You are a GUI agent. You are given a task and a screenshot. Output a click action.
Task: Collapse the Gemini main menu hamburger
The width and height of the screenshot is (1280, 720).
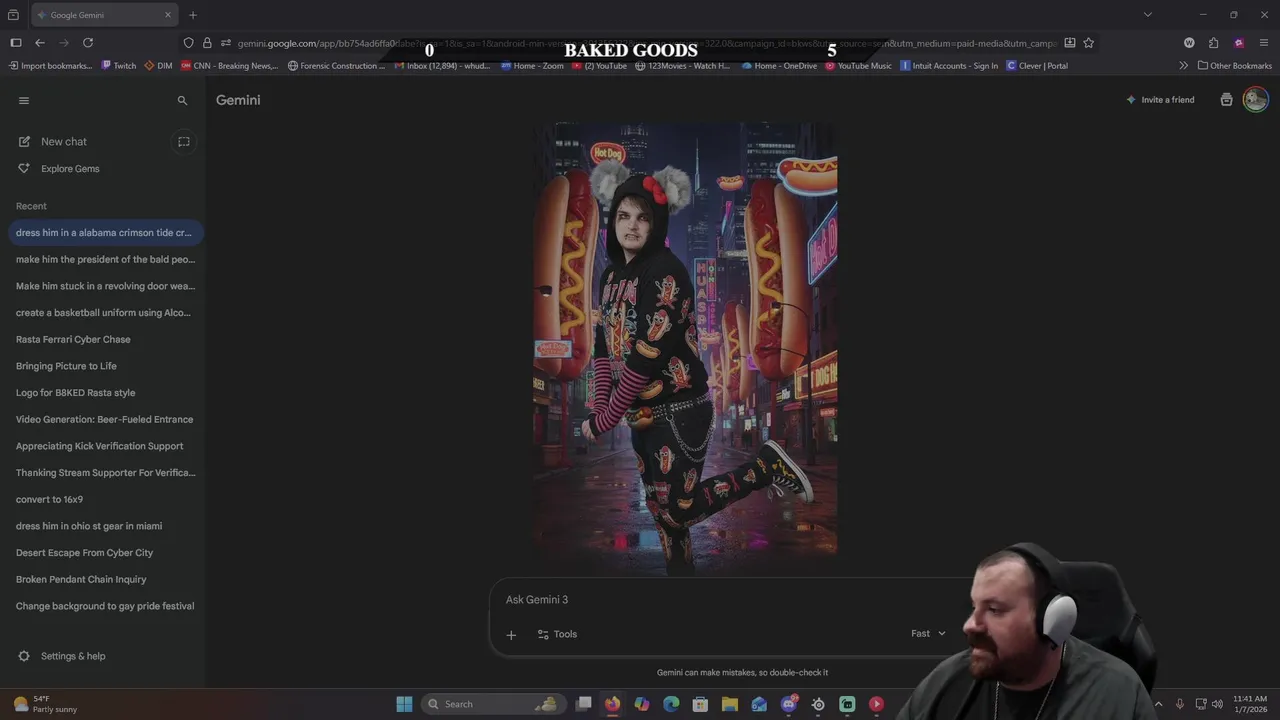tap(24, 100)
